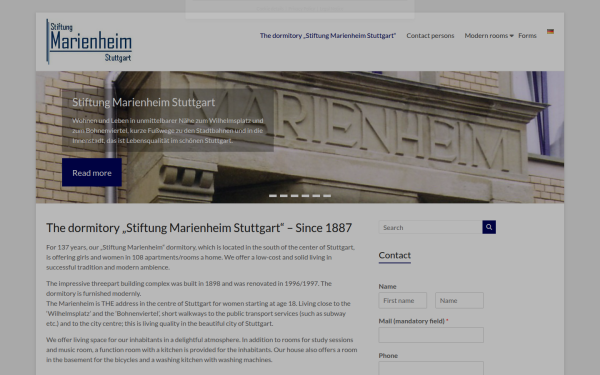Image resolution: width=600 pixels, height=375 pixels.
Task: Click the heading 'The dormitory Stiftung Marienheim Stuttgart – Since 1887'
Action: [199, 228]
